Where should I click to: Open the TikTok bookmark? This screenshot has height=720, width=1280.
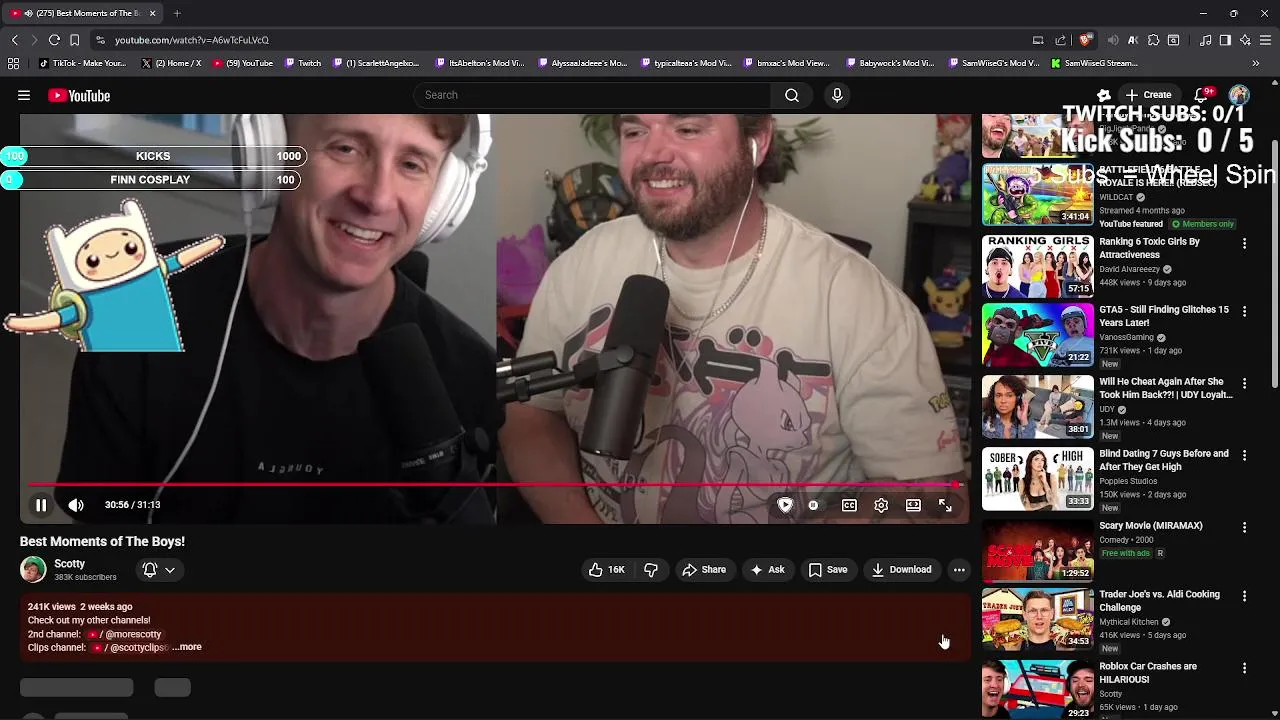[x=82, y=63]
